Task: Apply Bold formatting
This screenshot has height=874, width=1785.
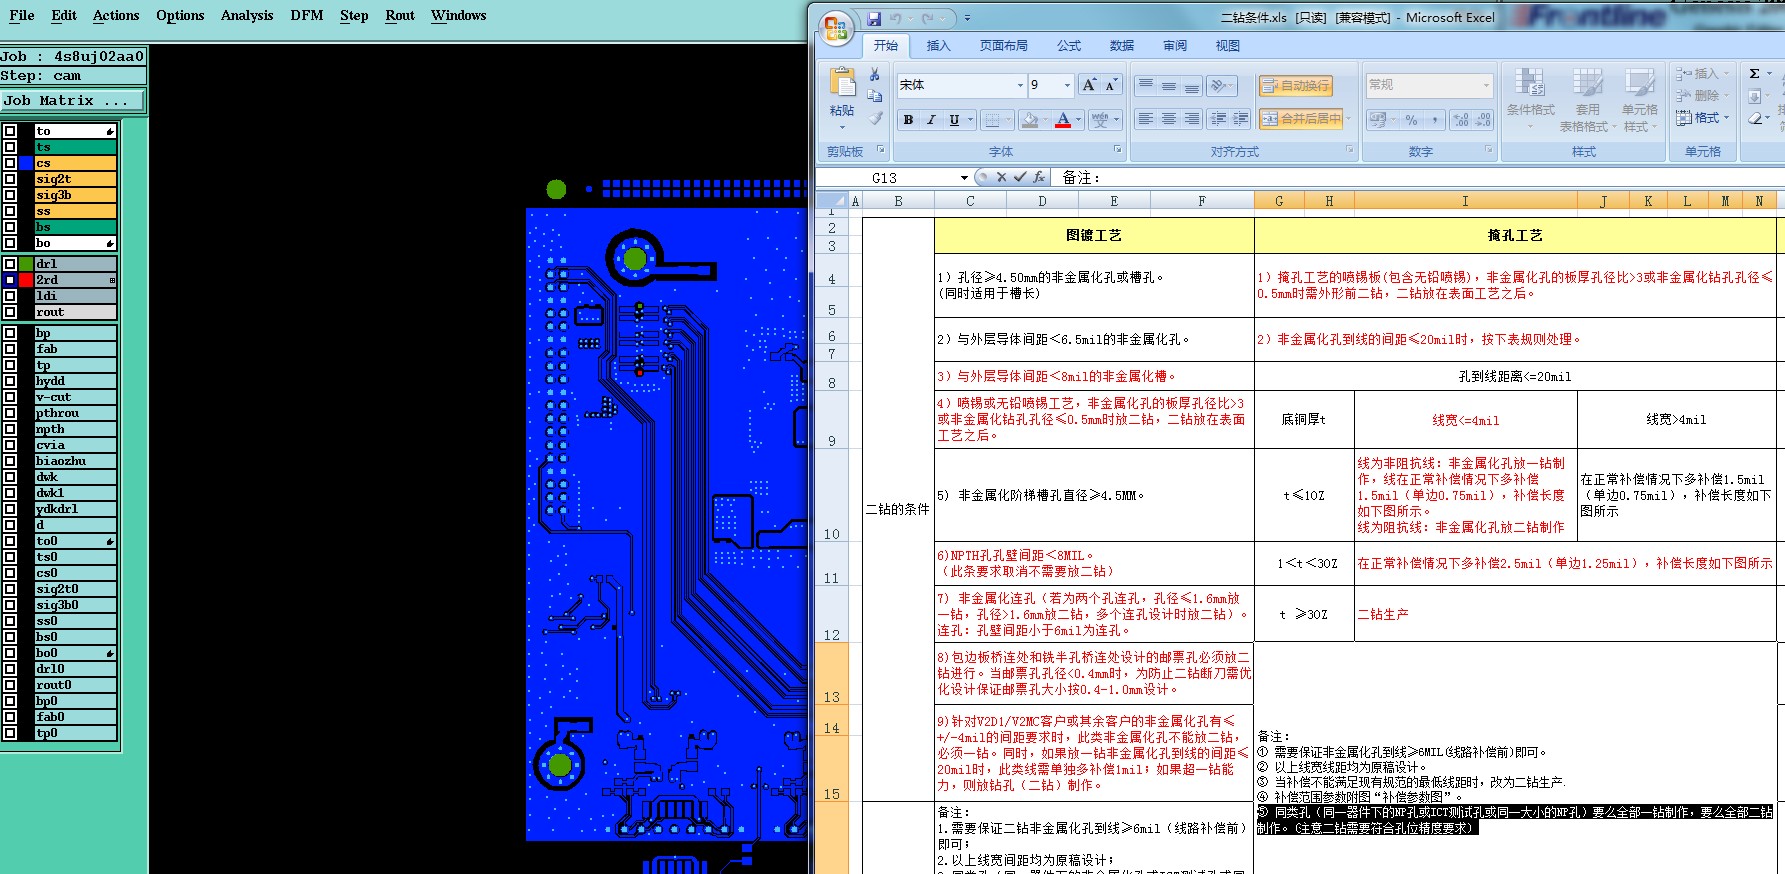Action: click(x=908, y=120)
